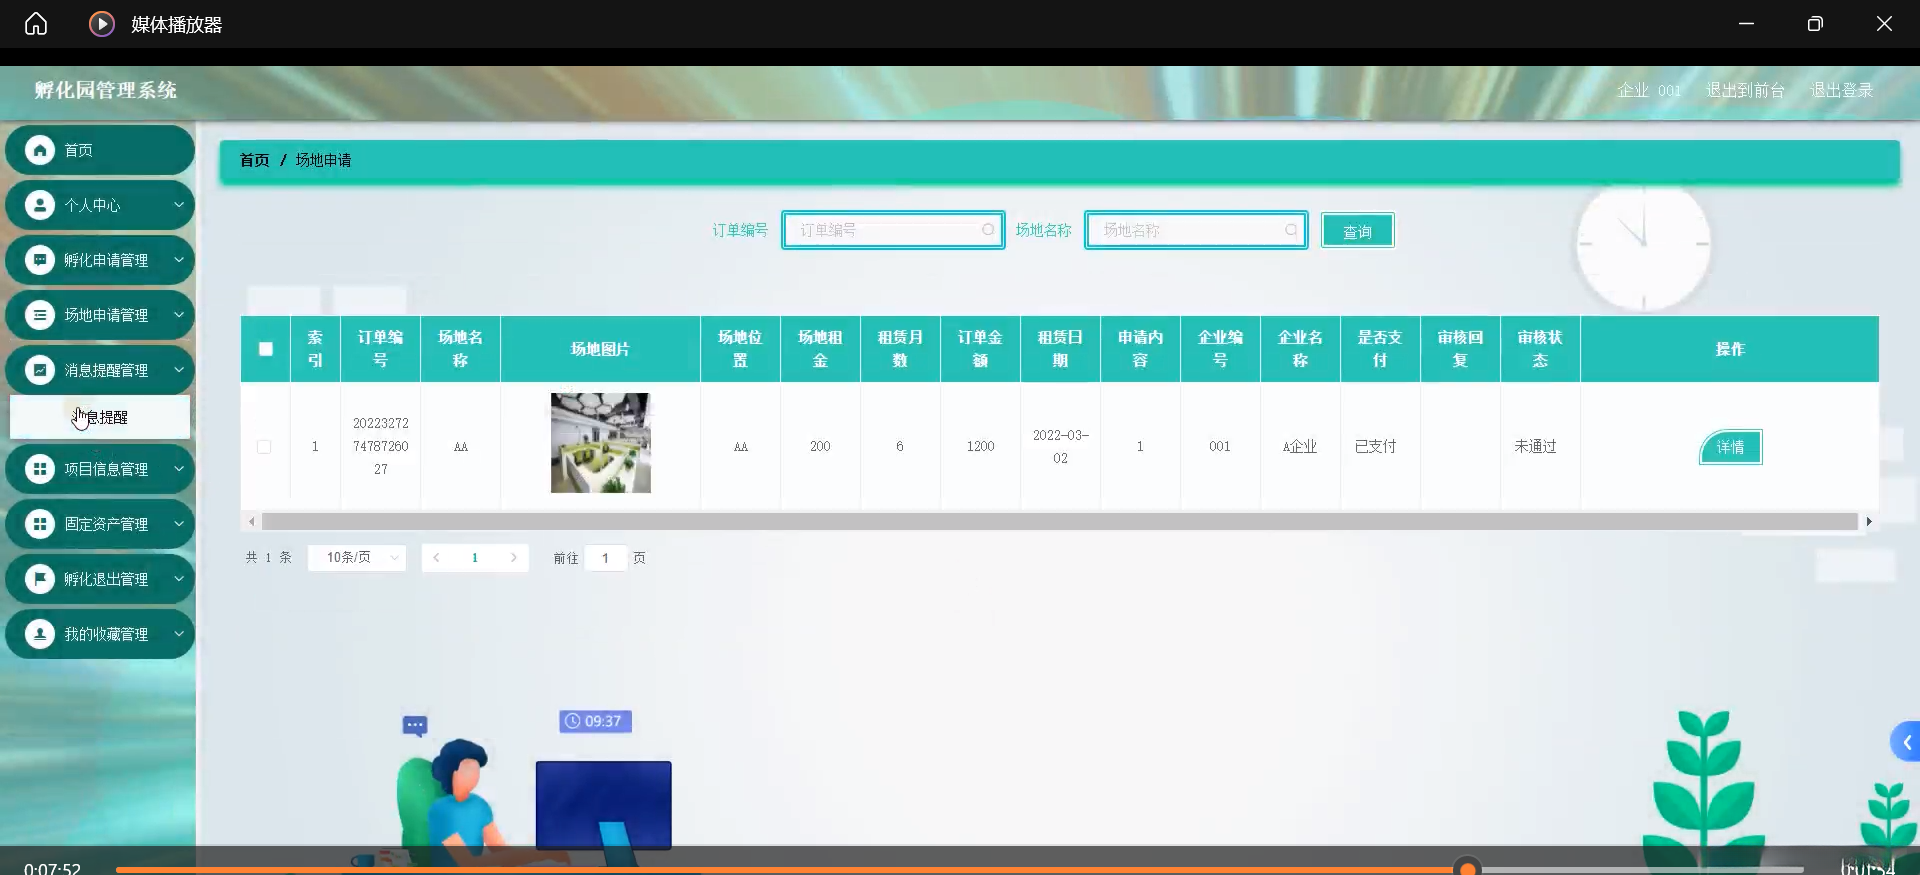The image size is (1920, 875).
Task: Click the table horizontal scrollbar
Action: coord(1060,522)
